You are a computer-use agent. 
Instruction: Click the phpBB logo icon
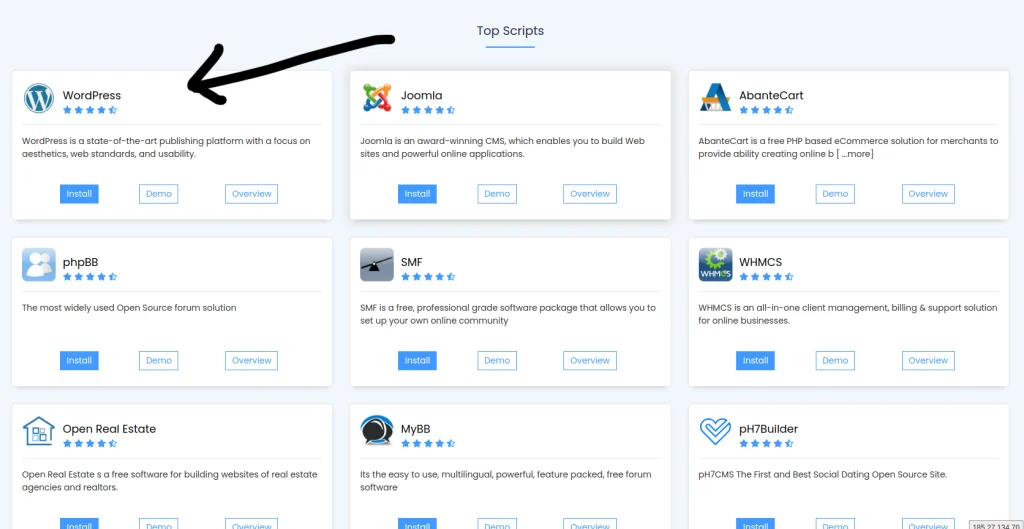(39, 264)
